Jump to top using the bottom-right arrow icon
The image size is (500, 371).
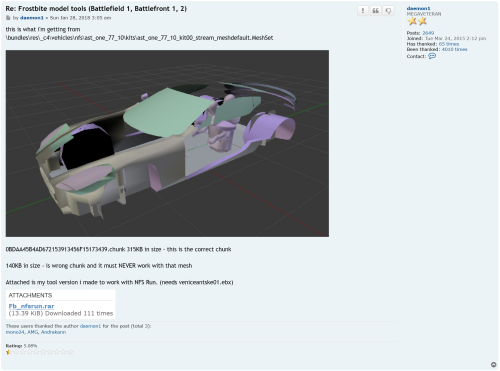point(493,364)
